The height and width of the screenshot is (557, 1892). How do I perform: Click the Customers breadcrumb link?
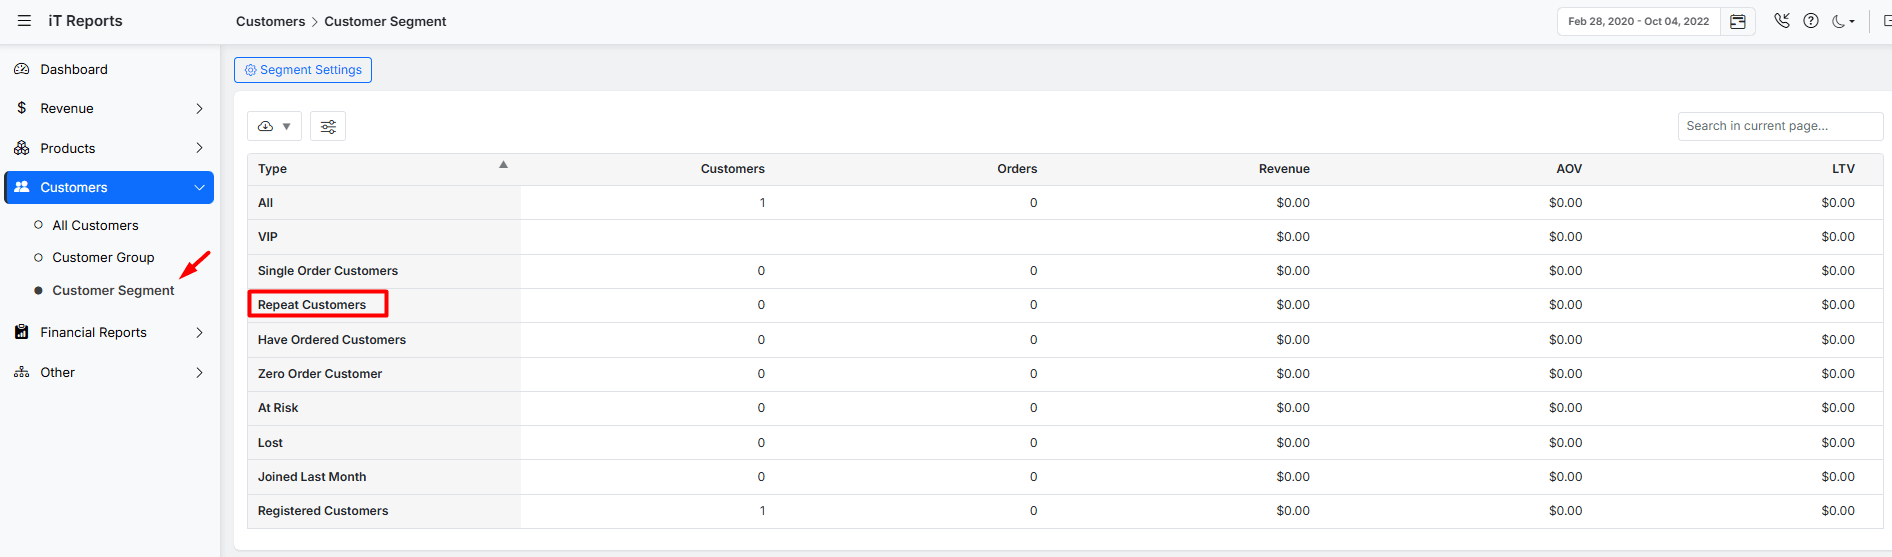click(270, 21)
